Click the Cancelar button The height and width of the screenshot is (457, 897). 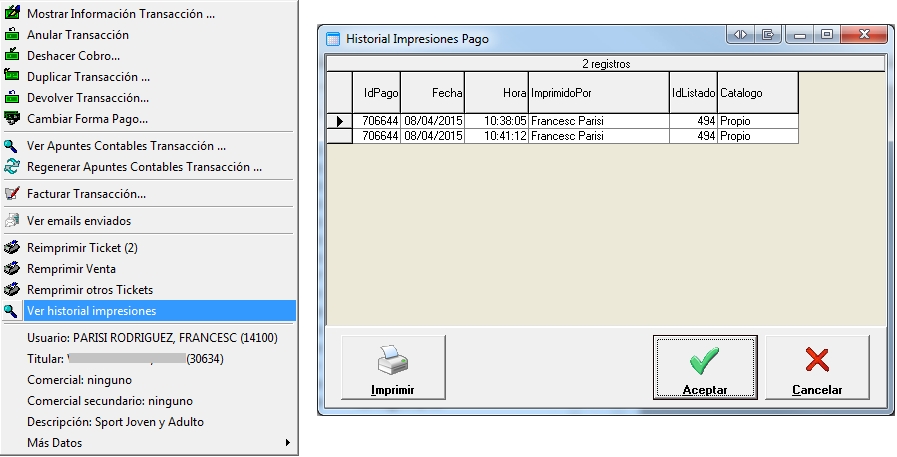817,367
